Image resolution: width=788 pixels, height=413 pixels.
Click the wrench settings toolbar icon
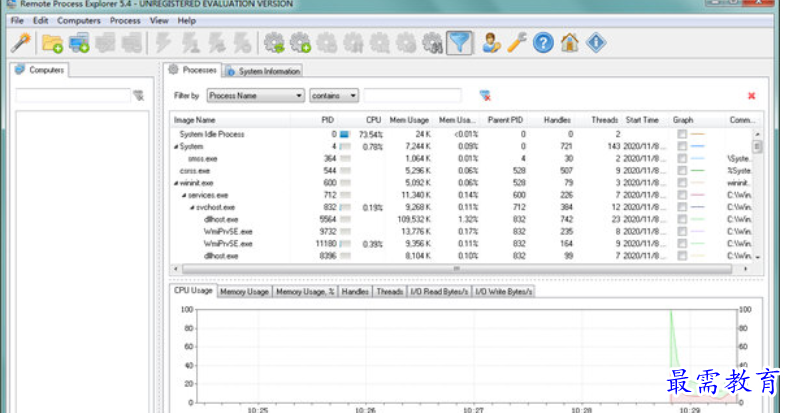(517, 42)
